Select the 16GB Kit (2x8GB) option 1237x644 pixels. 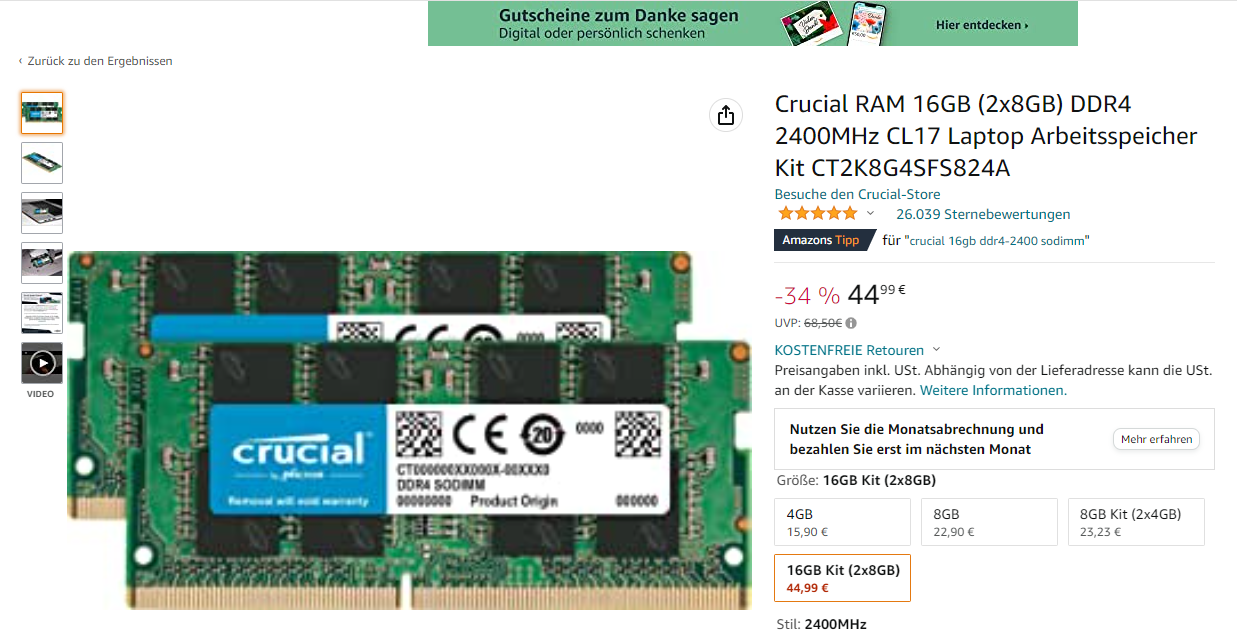(x=843, y=578)
